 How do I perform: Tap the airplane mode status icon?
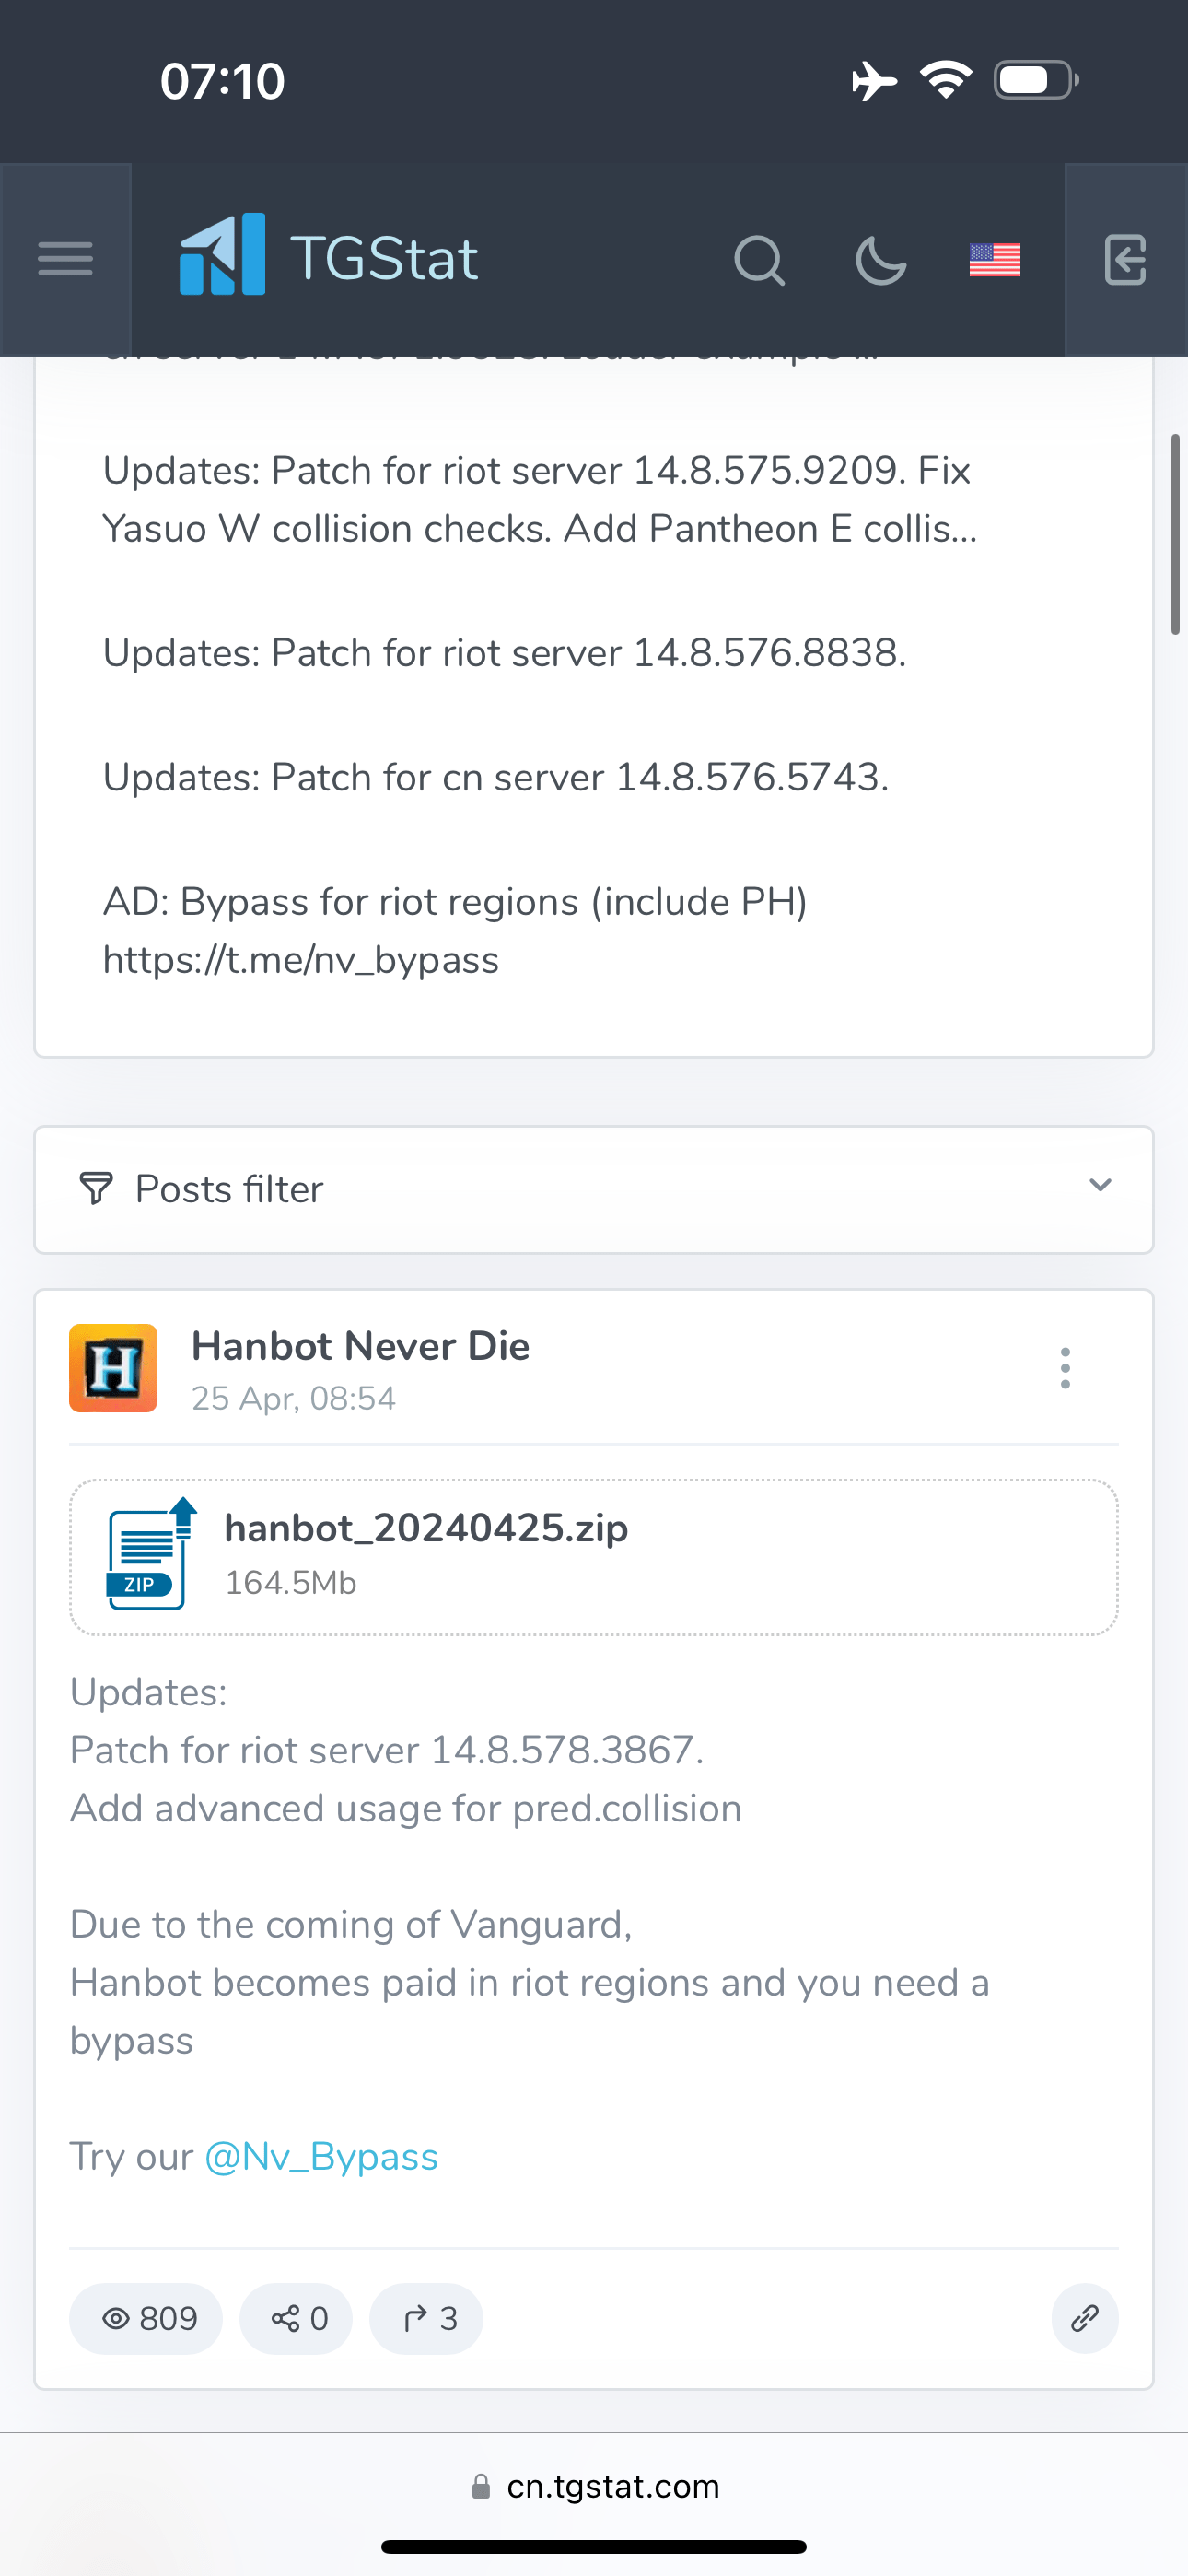(x=874, y=80)
